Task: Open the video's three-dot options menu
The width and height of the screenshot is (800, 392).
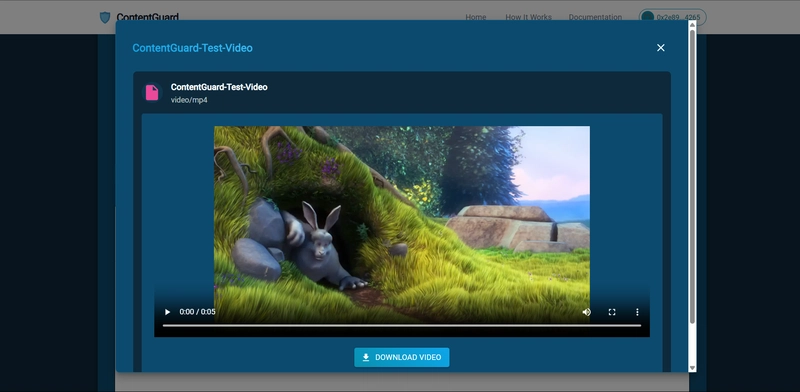Action: 637,312
